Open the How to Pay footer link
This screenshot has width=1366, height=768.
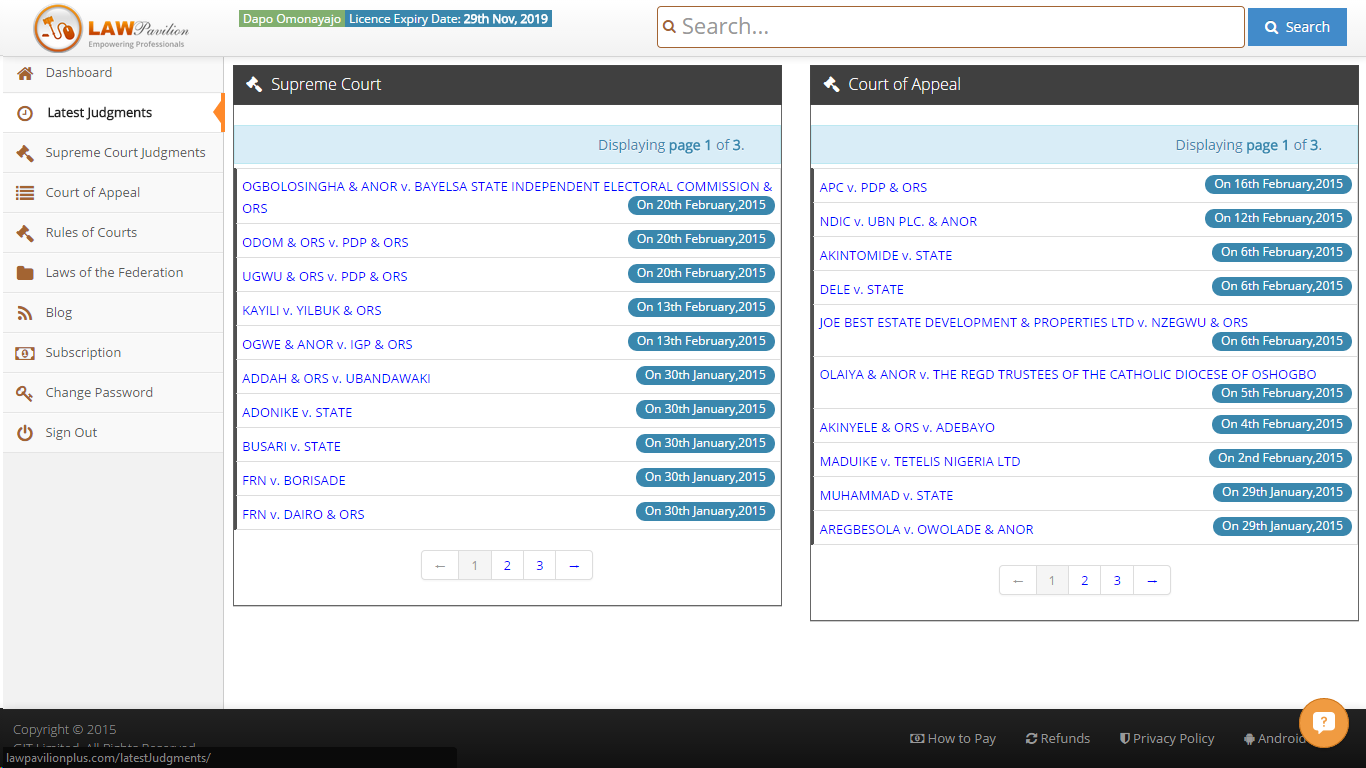point(953,739)
